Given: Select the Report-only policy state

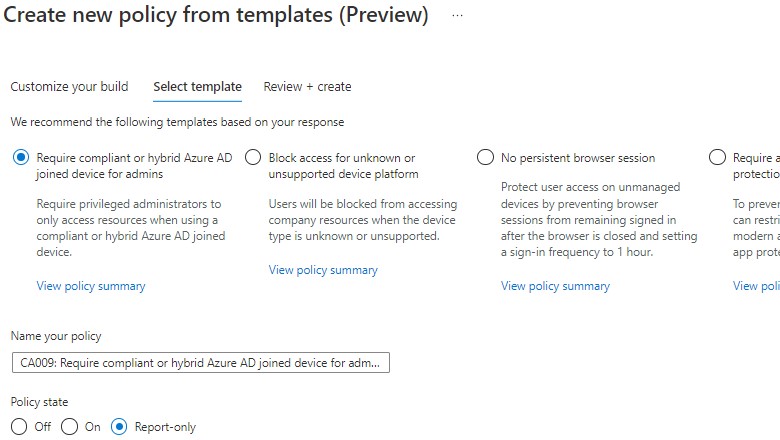Looking at the screenshot, I should click(119, 427).
